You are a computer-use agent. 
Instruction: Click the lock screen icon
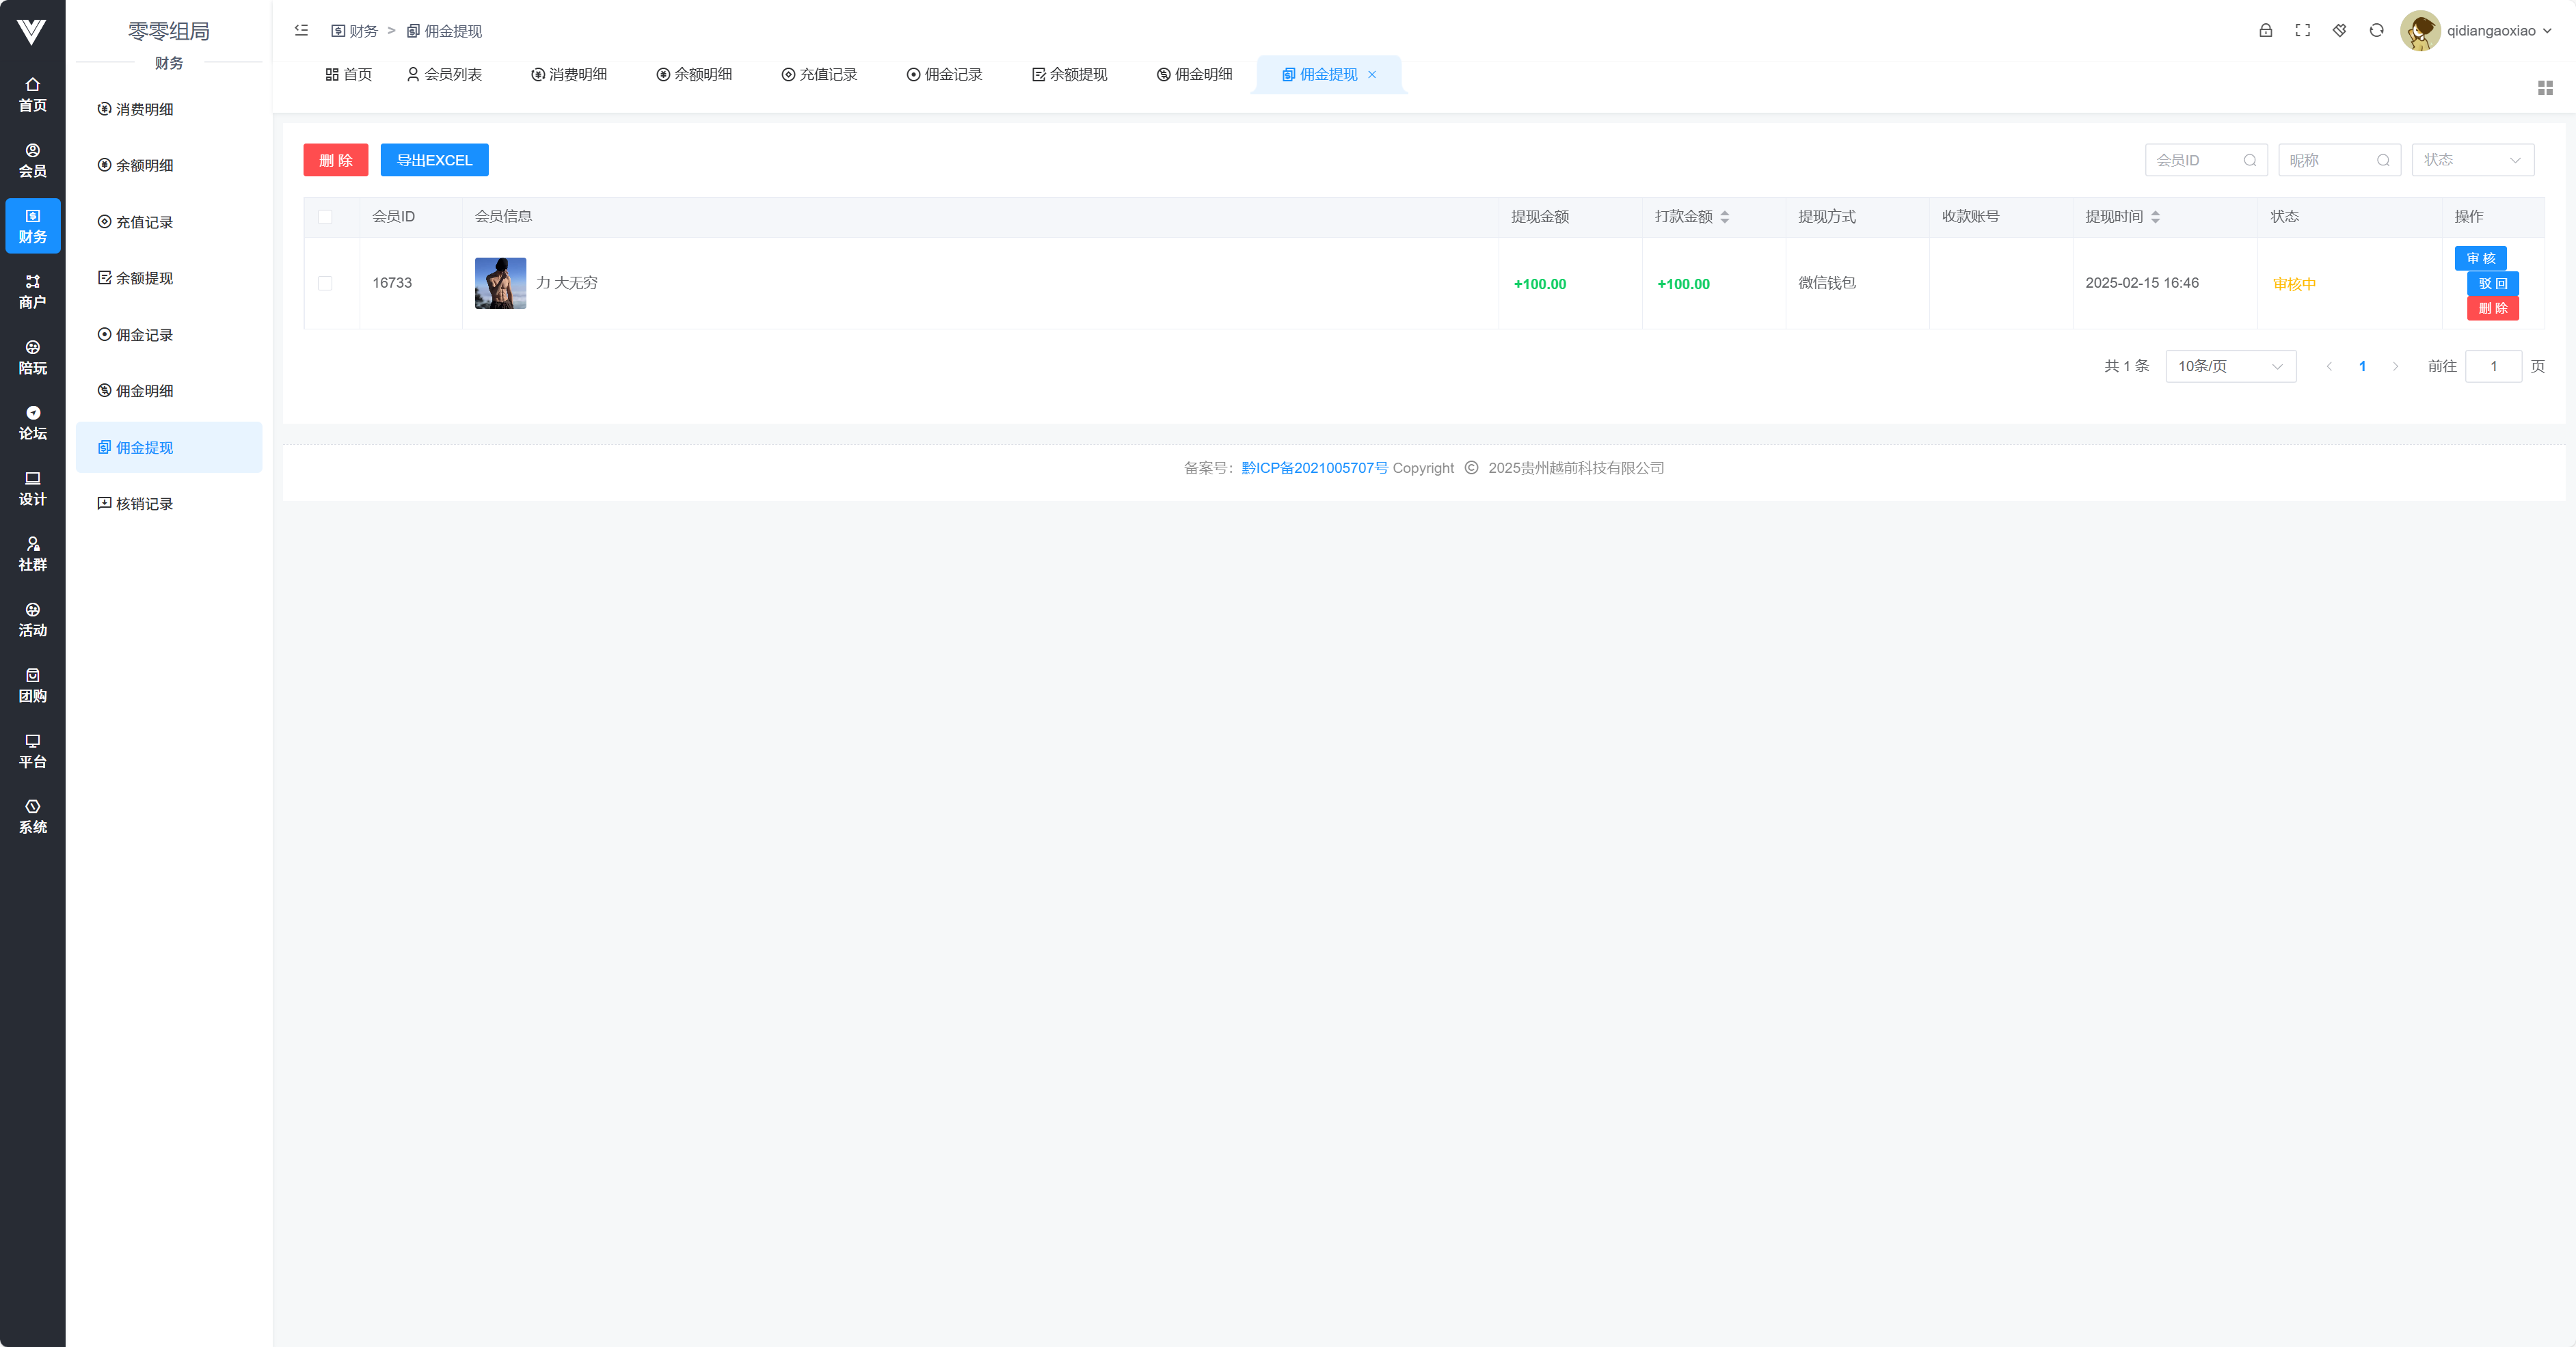pyautogui.click(x=2265, y=31)
